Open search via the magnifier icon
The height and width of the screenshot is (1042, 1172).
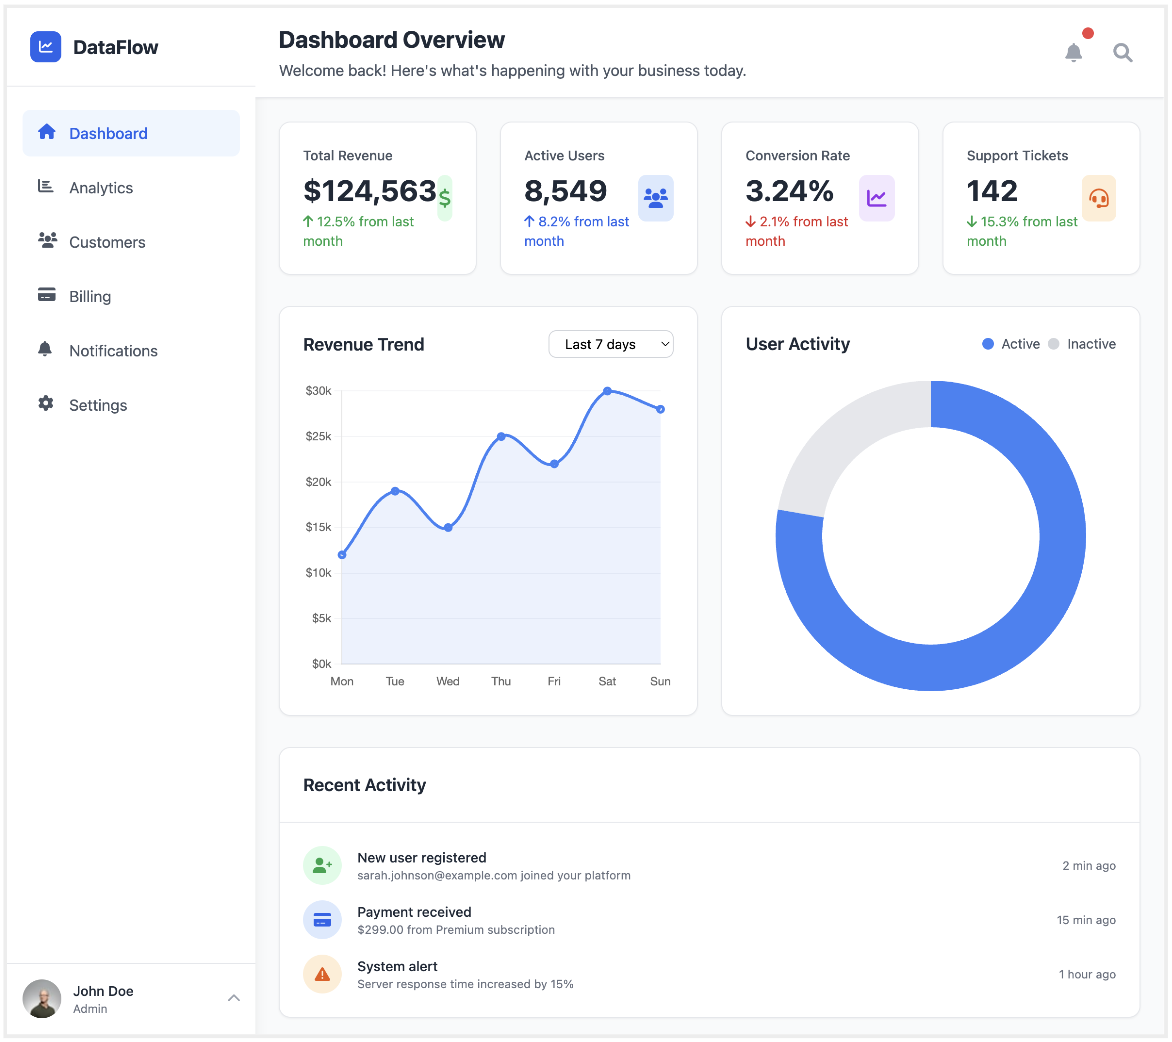click(x=1123, y=53)
